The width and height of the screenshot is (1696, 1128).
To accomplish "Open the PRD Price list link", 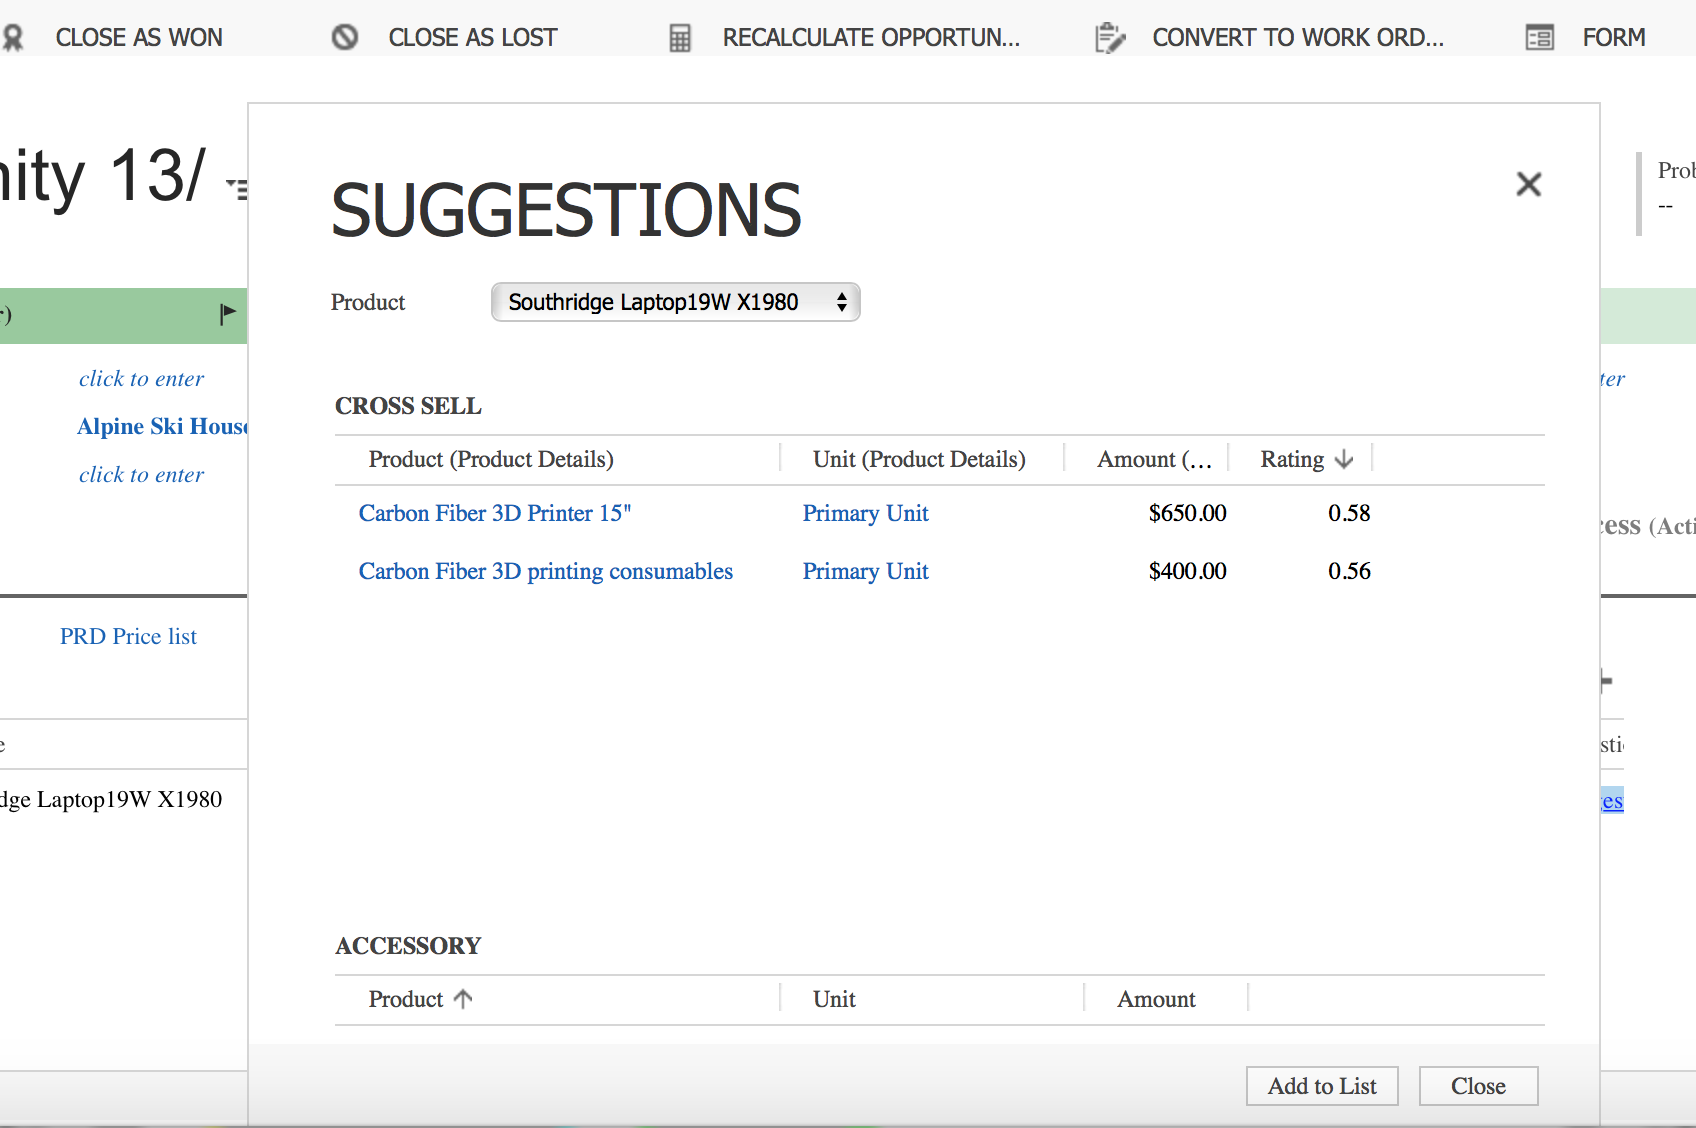I will (x=128, y=636).
